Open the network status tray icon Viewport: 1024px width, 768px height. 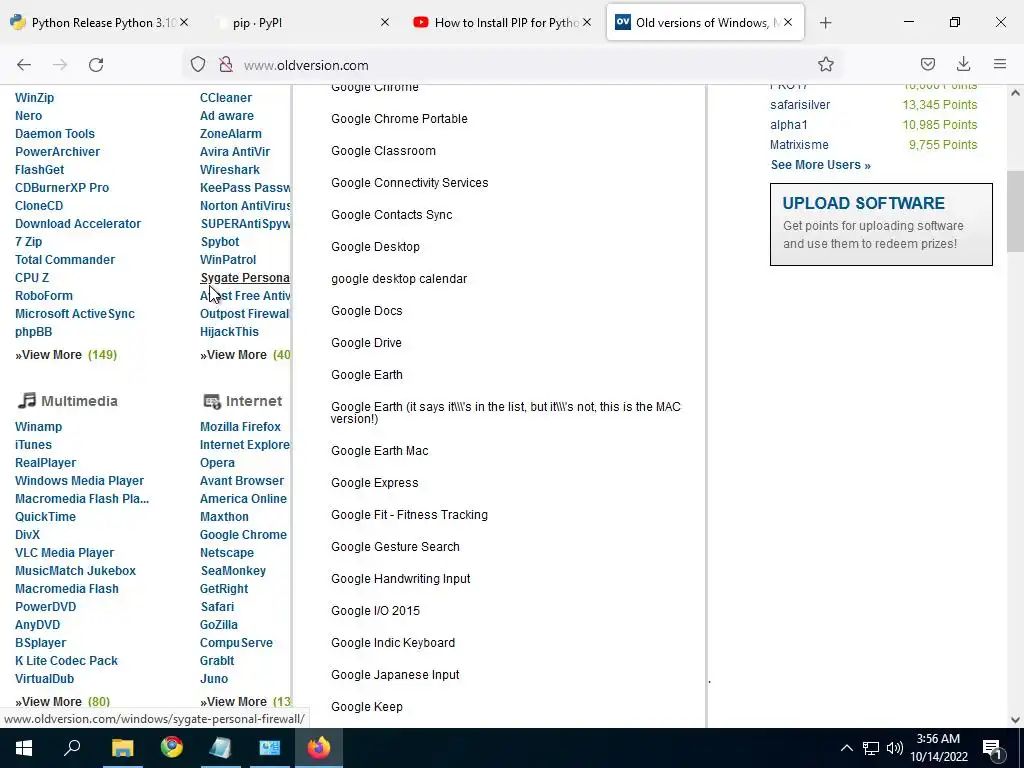[x=871, y=748]
